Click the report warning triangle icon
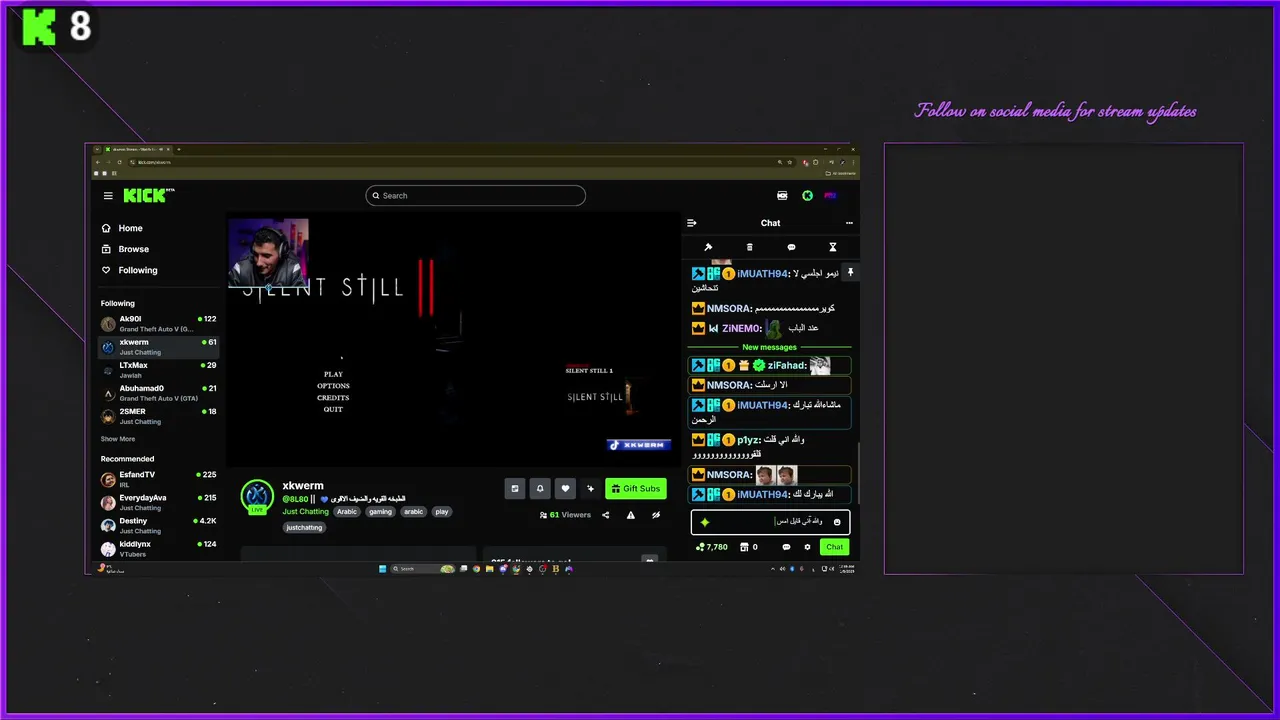1280x720 pixels. (x=630, y=515)
